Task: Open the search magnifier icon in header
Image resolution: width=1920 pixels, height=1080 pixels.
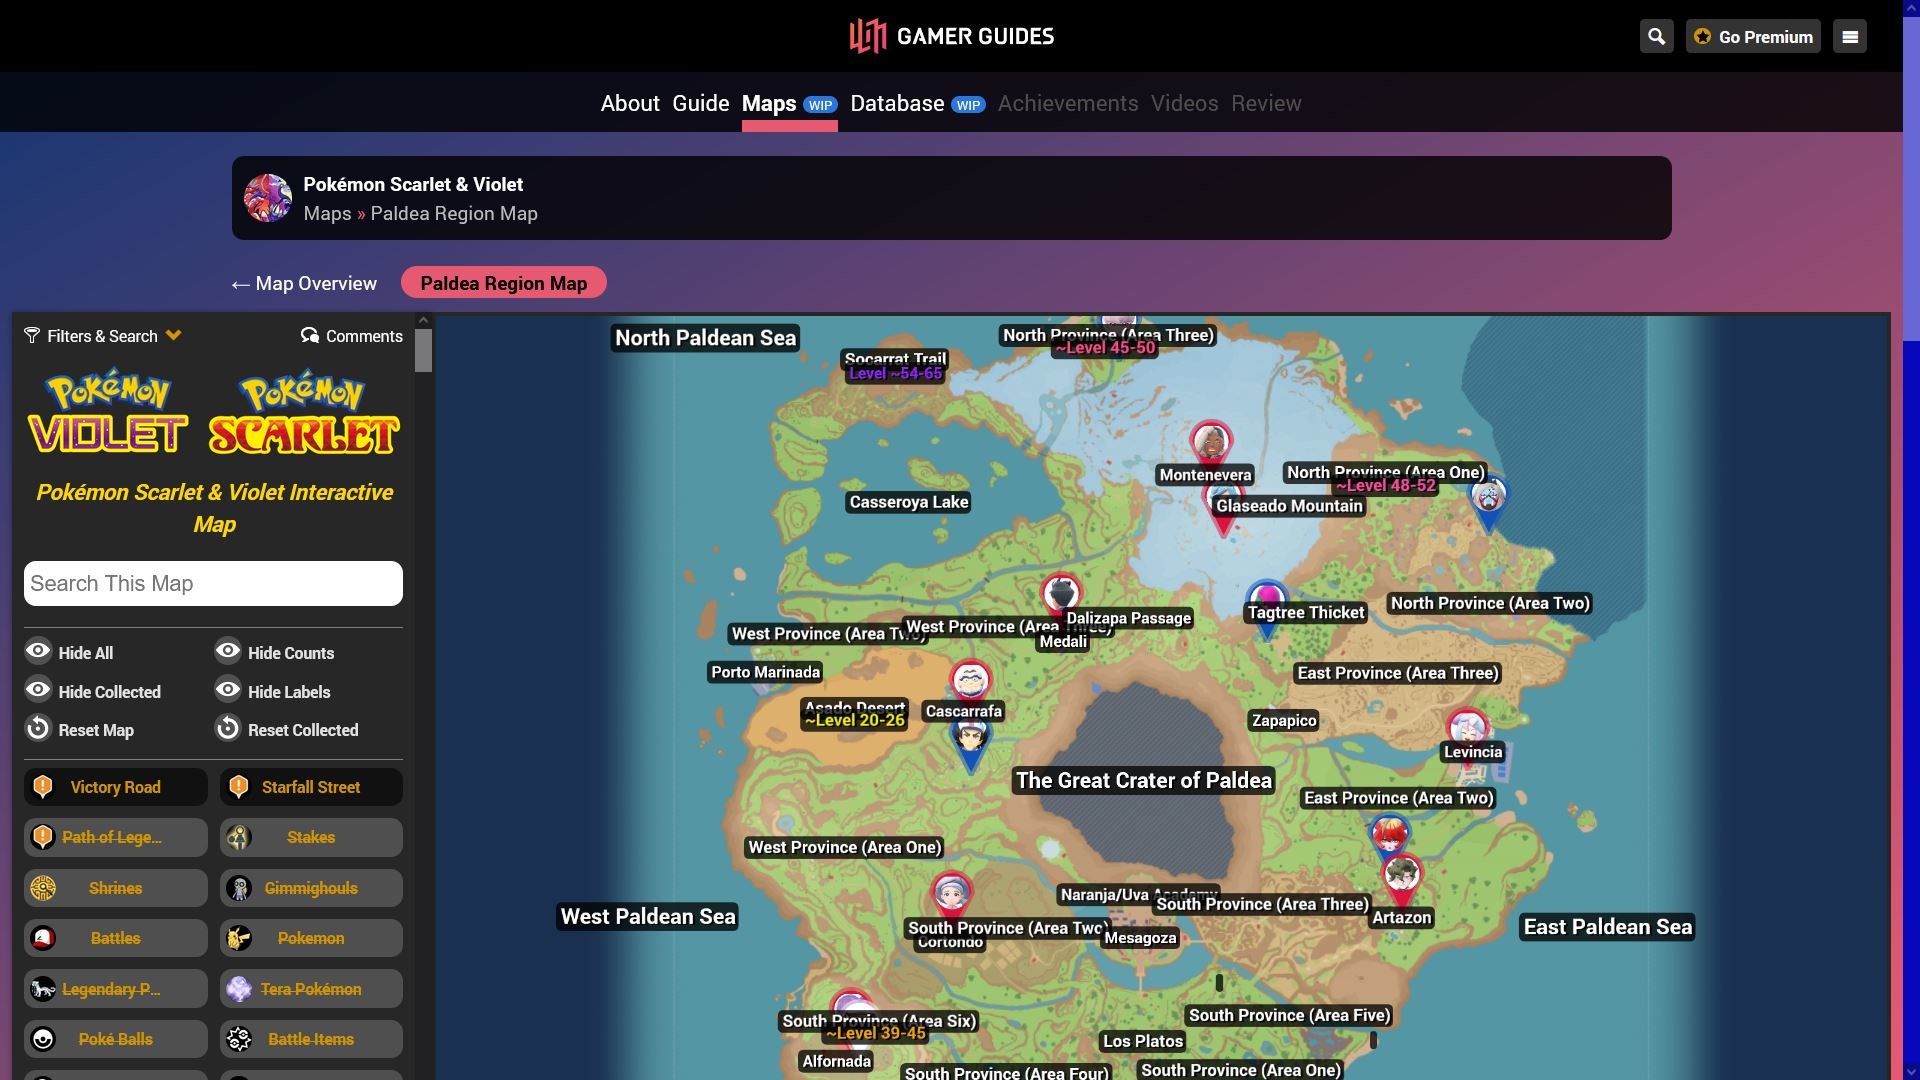Action: [x=1656, y=37]
